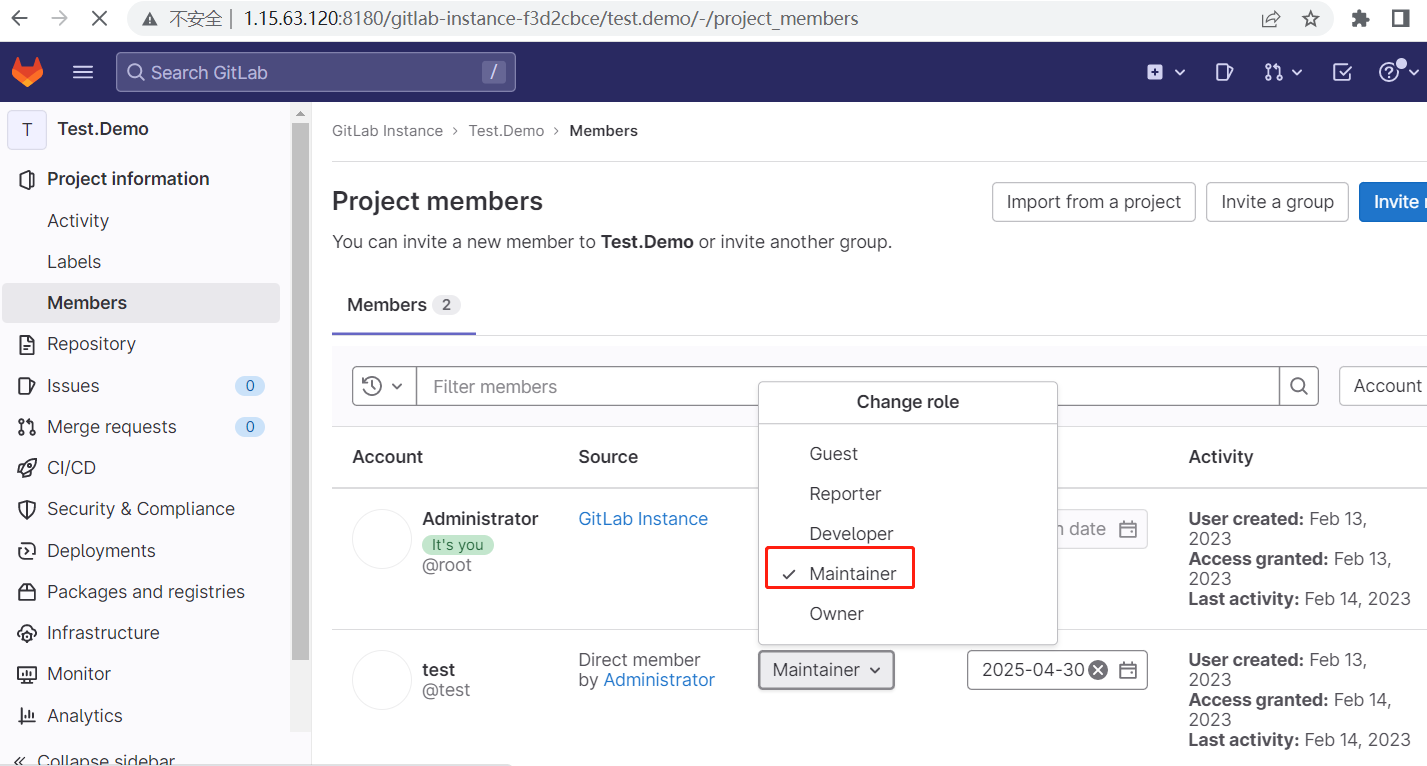Image resolution: width=1427 pixels, height=766 pixels.
Task: Click the share page icon in address bar
Action: (1271, 18)
